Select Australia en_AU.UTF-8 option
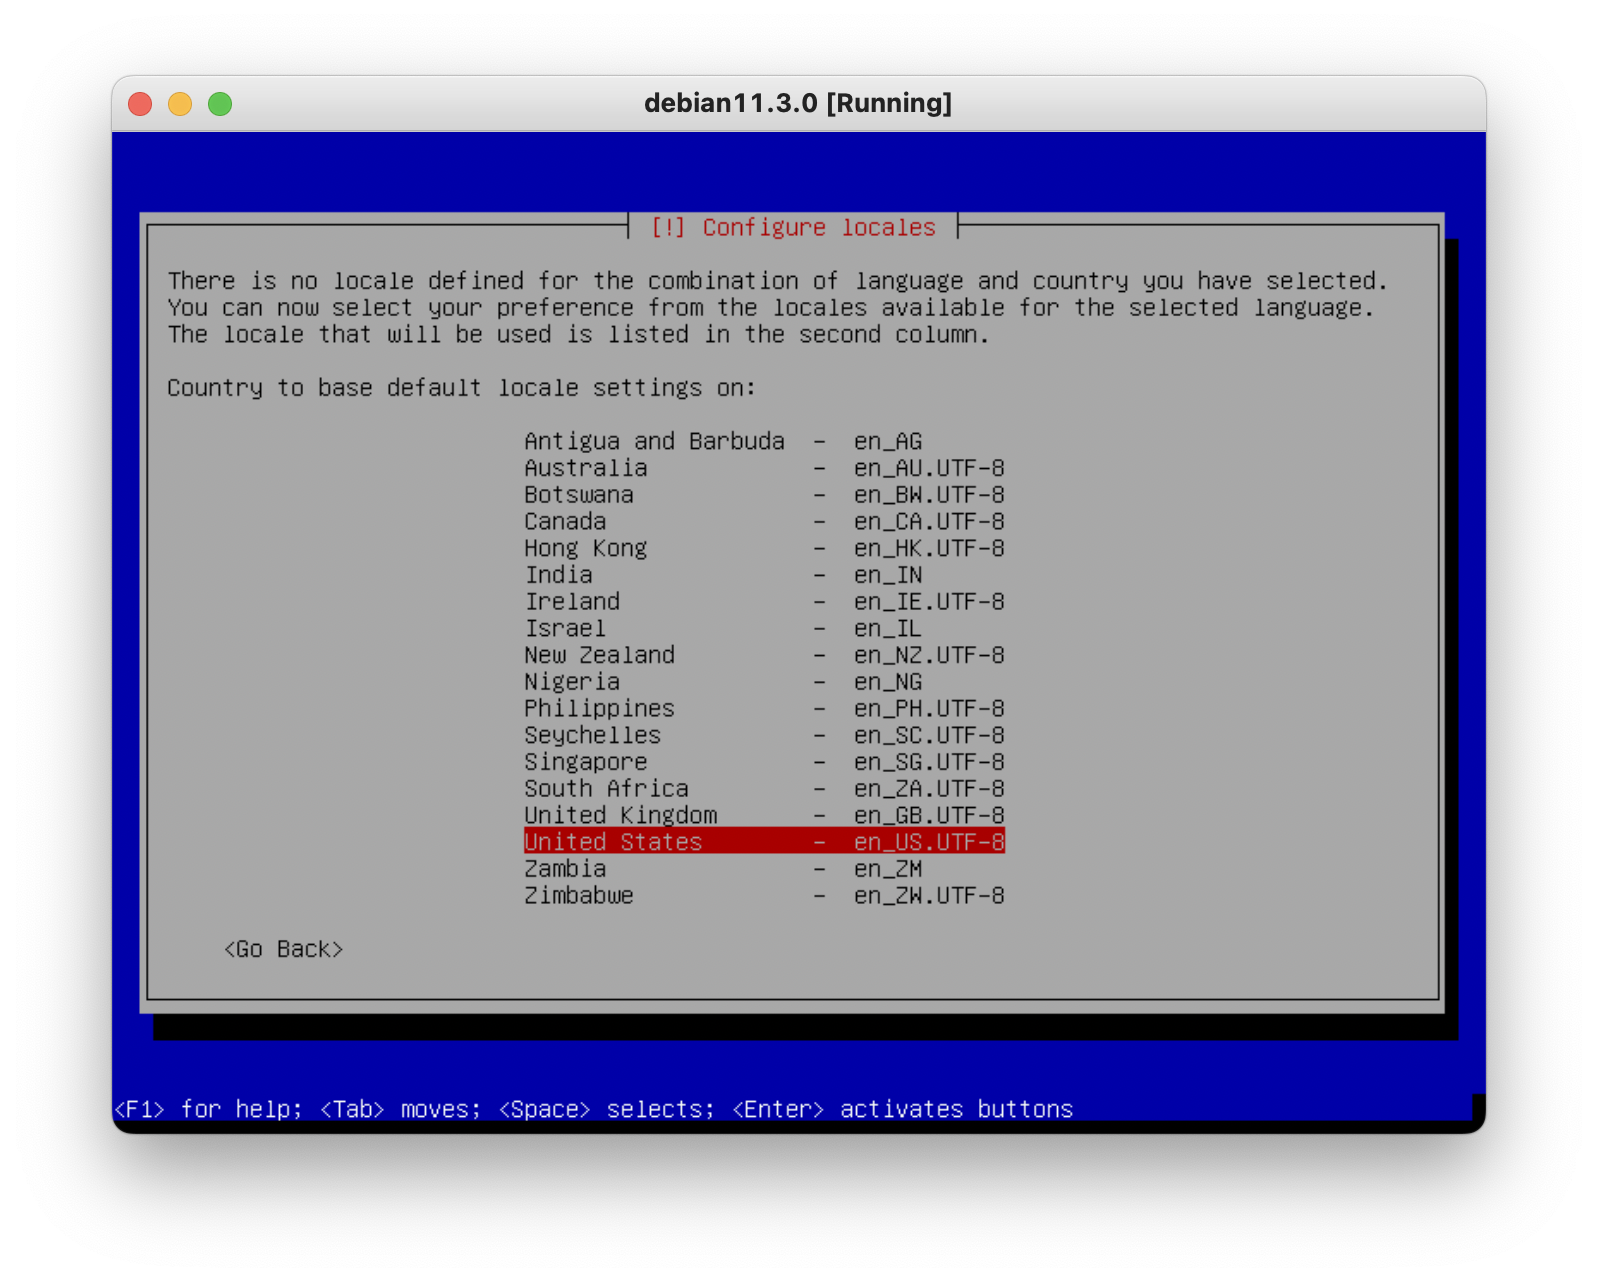Screen dimensions: 1598x1282 [764, 468]
